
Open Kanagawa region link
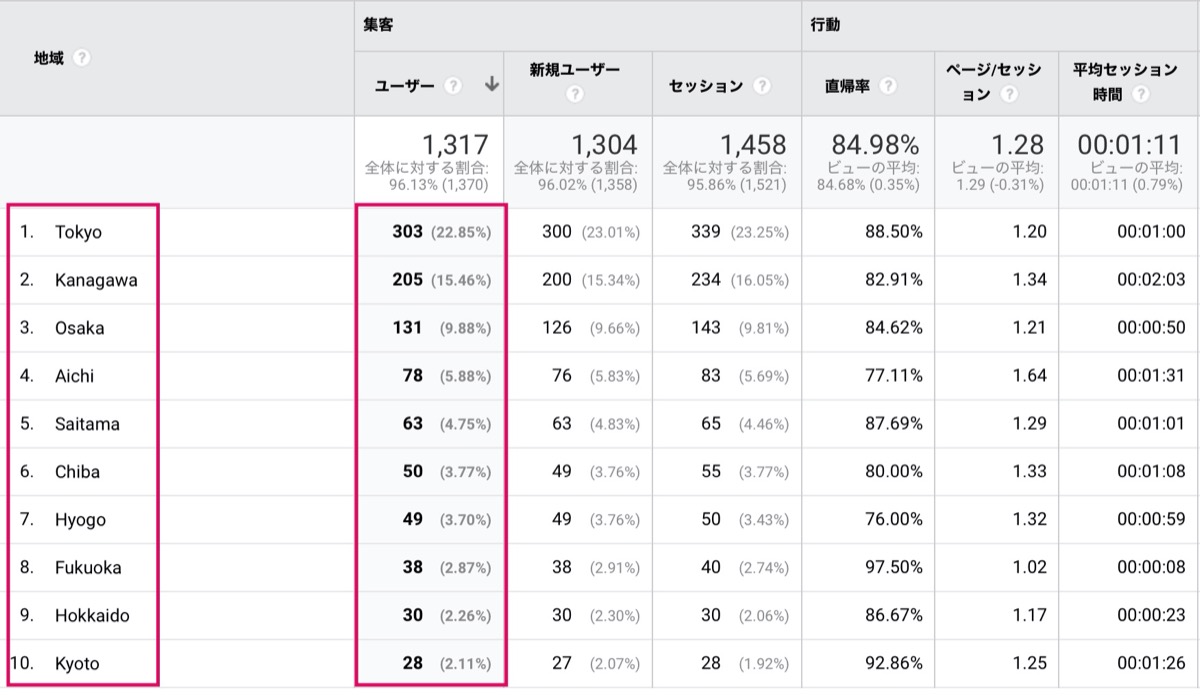[96, 280]
